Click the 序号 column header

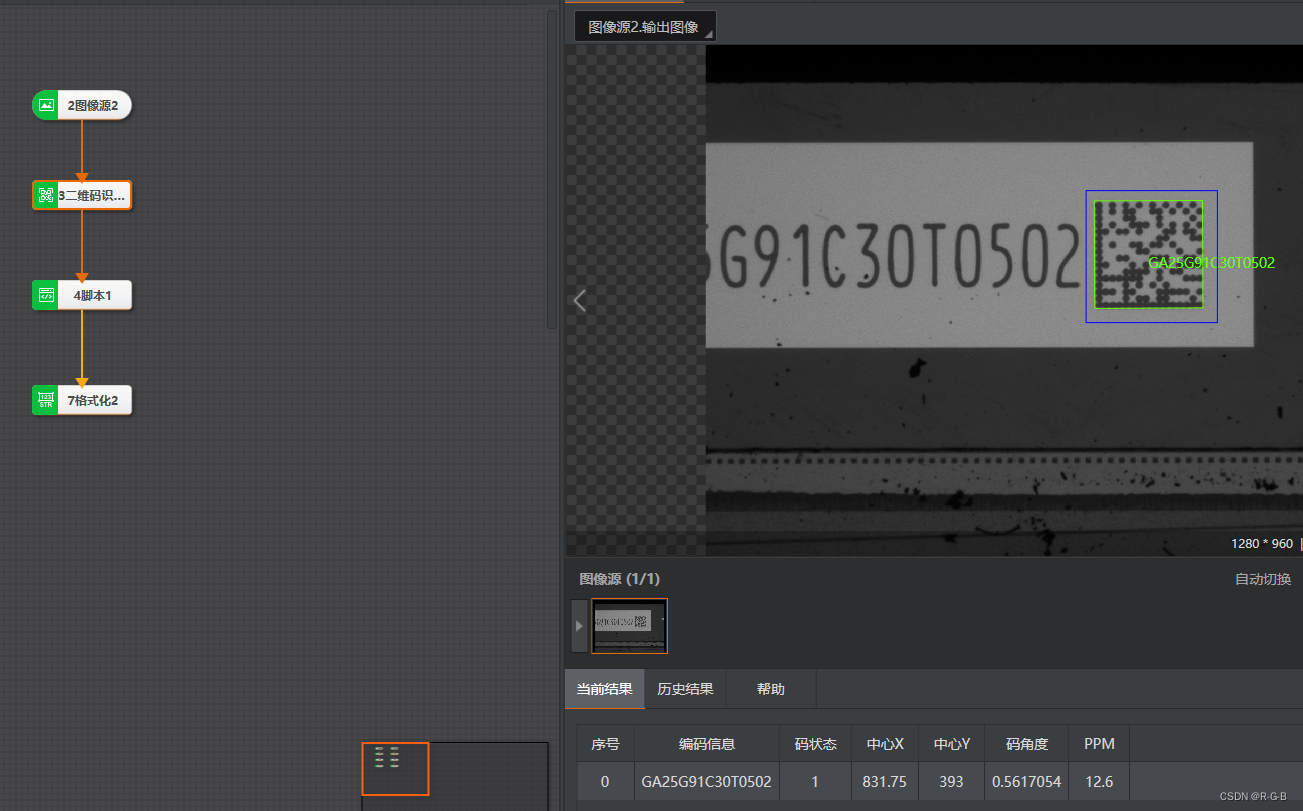click(x=606, y=744)
